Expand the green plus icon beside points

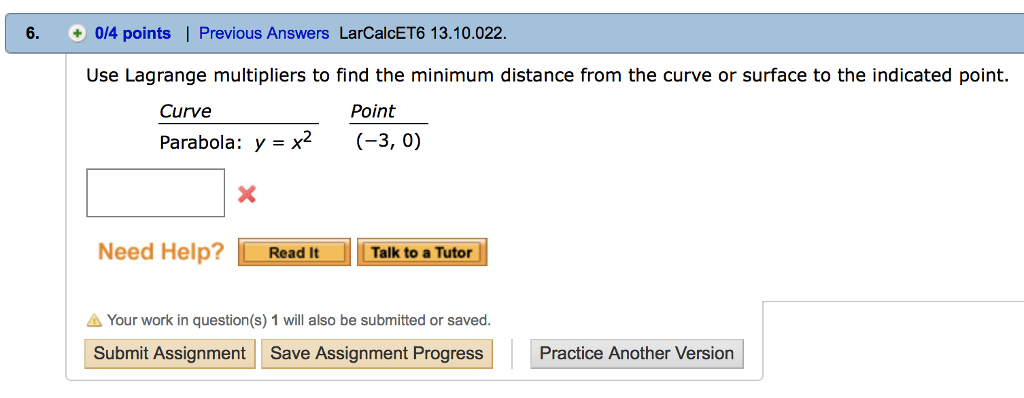point(77,33)
